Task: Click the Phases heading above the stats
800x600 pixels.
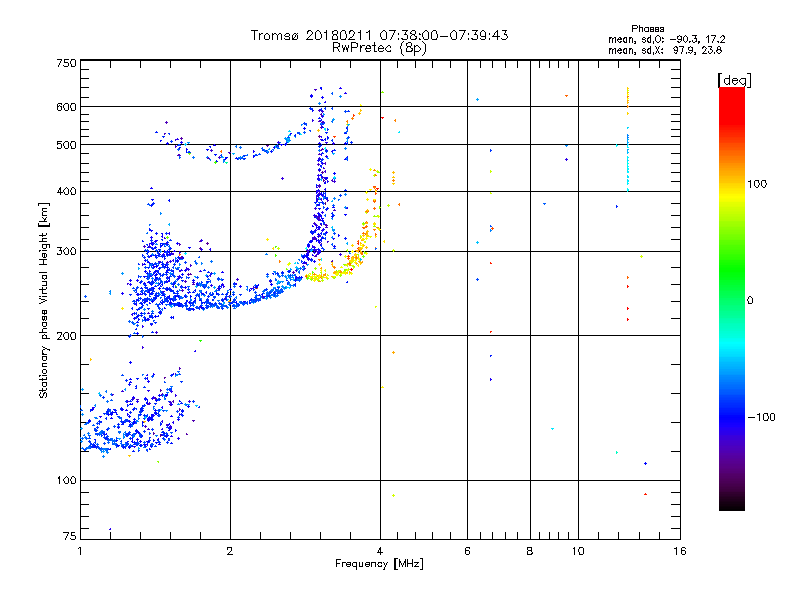Action: [647, 29]
